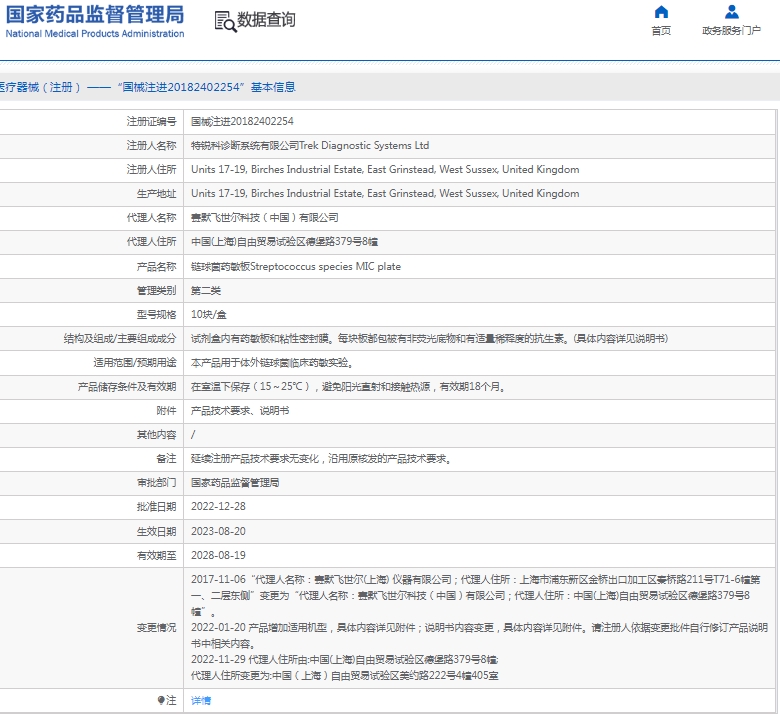780x716 pixels.
Task: Click the 结构及组成/主要组成成分 label
Action: 120,338
